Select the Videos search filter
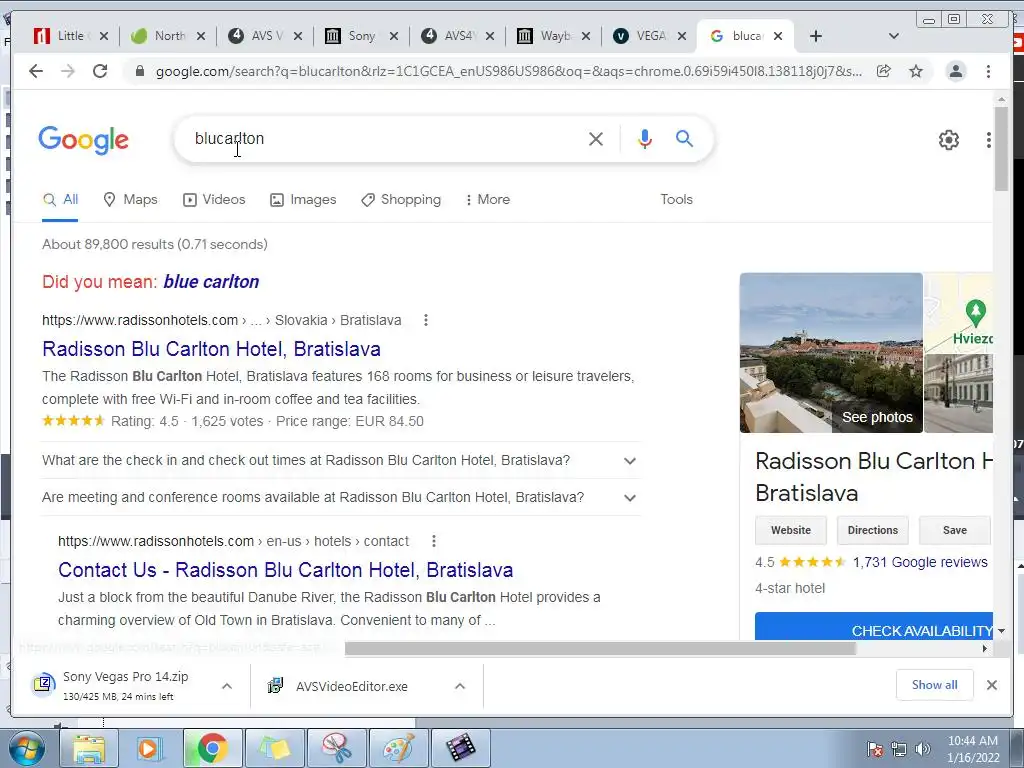 click(x=214, y=200)
